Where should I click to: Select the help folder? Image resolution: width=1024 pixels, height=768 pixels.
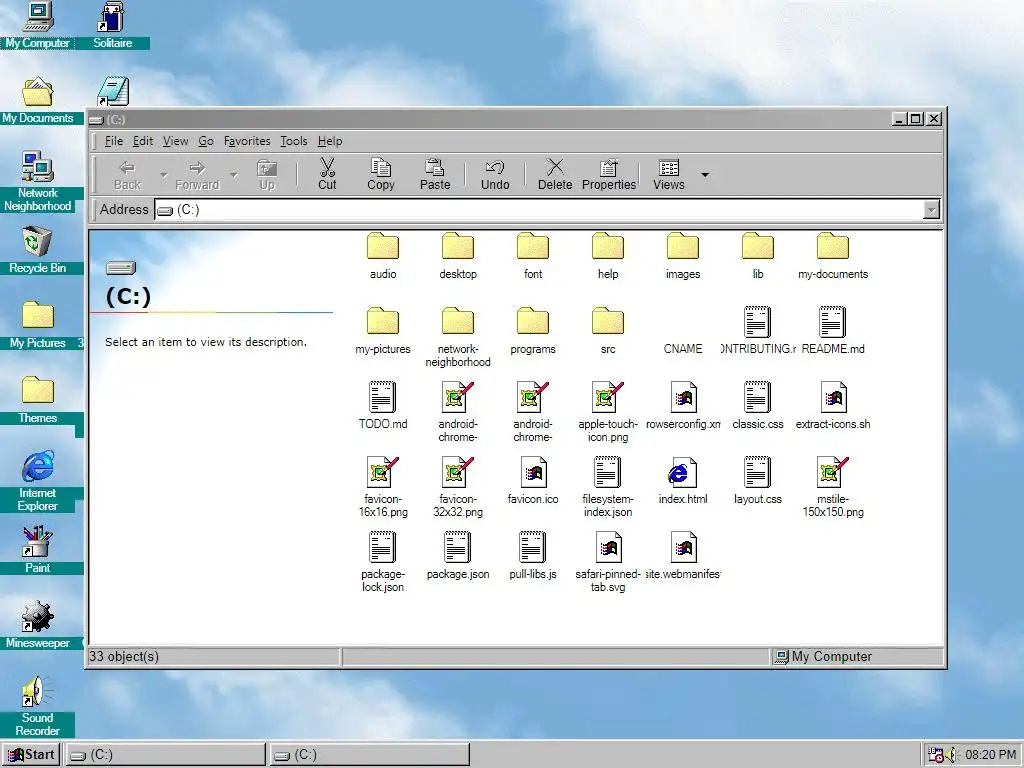click(608, 256)
